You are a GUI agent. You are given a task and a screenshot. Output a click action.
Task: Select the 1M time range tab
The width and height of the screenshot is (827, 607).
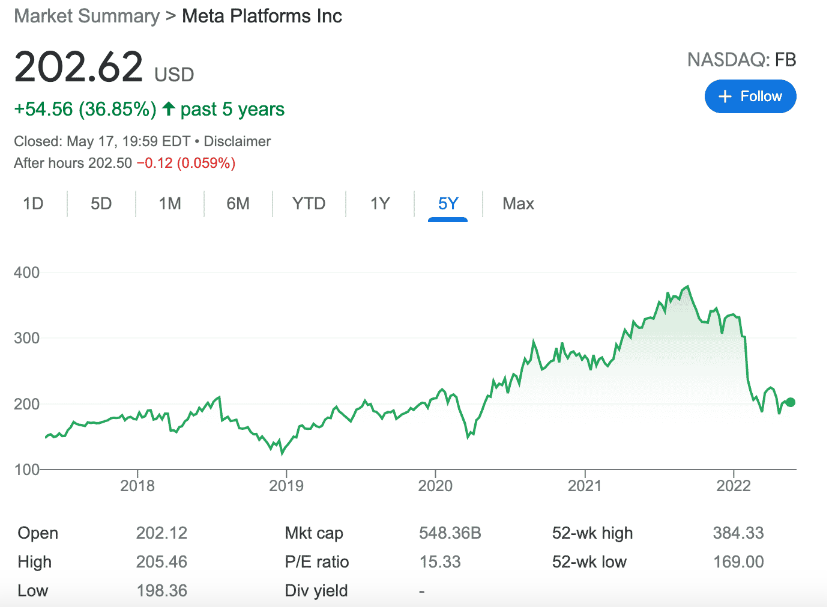tap(170, 204)
